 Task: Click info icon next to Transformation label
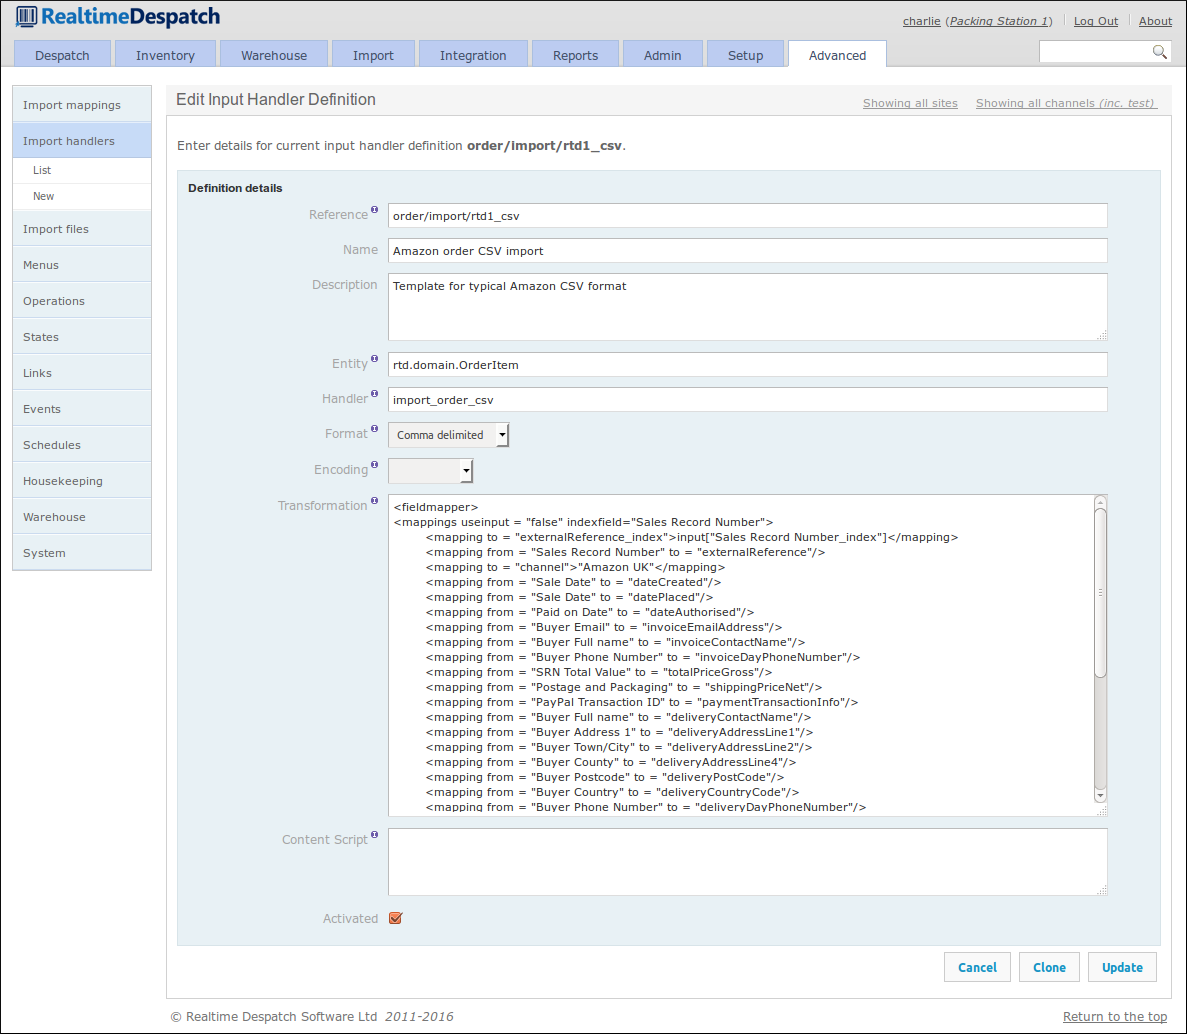374,501
